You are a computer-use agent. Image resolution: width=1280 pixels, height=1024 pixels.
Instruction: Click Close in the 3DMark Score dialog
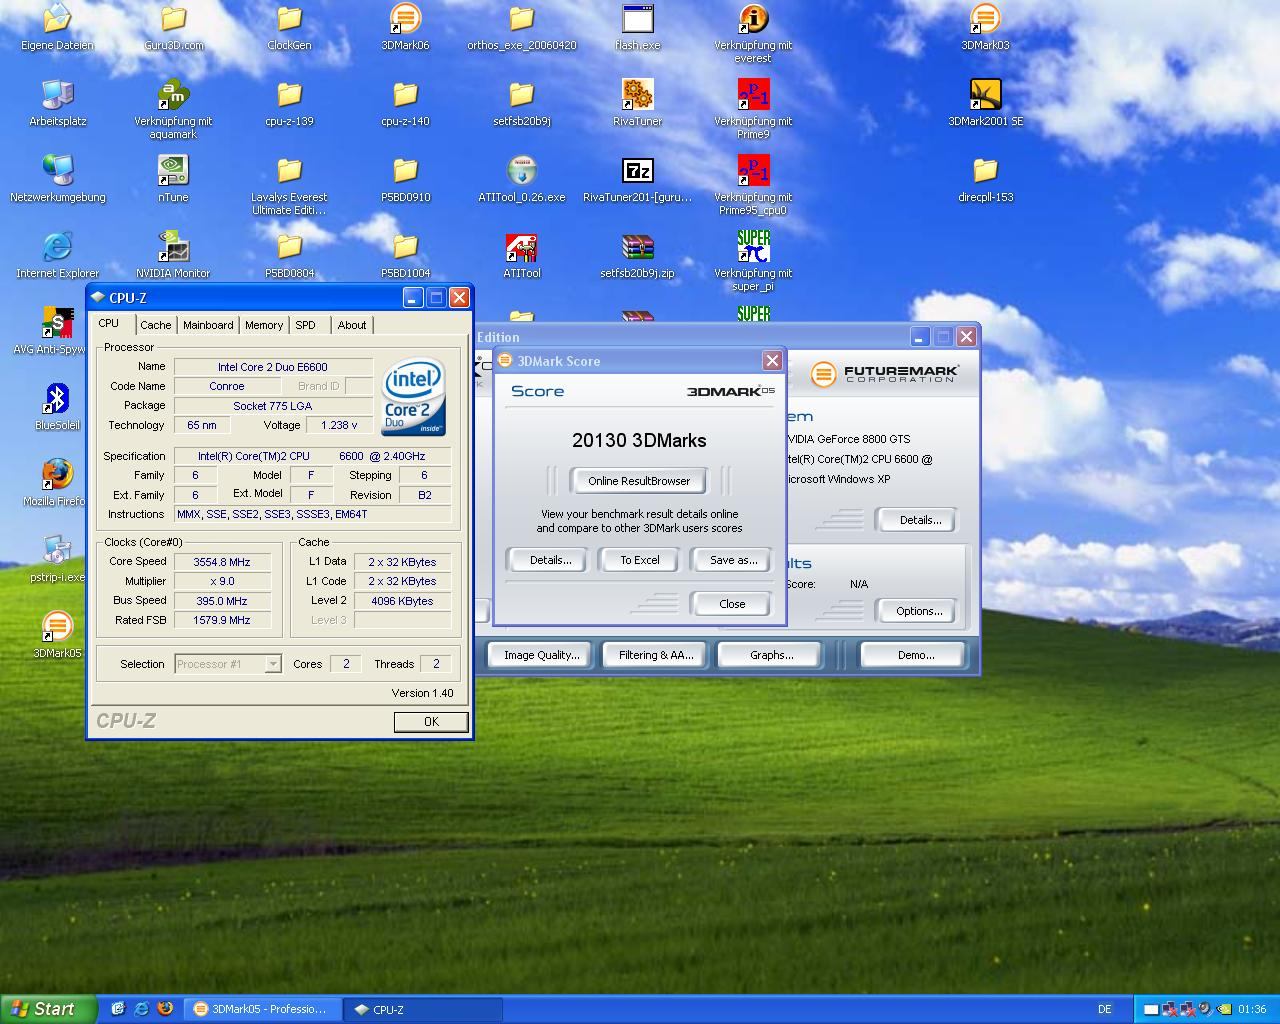[732, 604]
